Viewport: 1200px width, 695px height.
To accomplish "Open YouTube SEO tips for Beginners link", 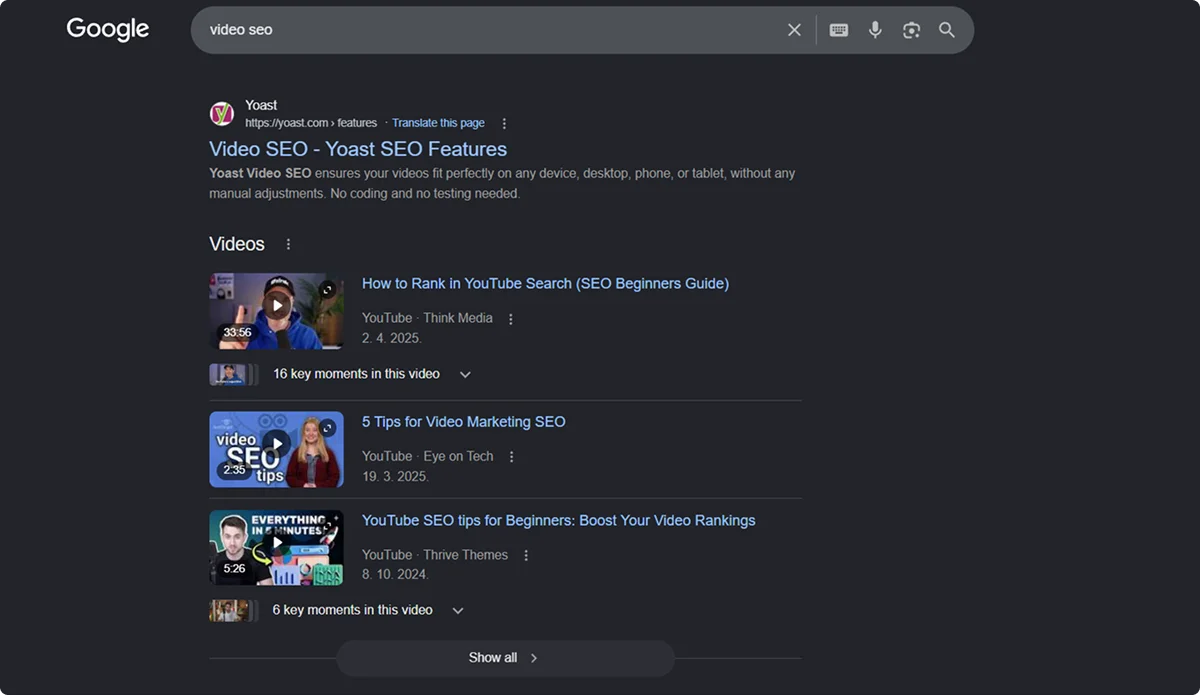I will point(559,521).
